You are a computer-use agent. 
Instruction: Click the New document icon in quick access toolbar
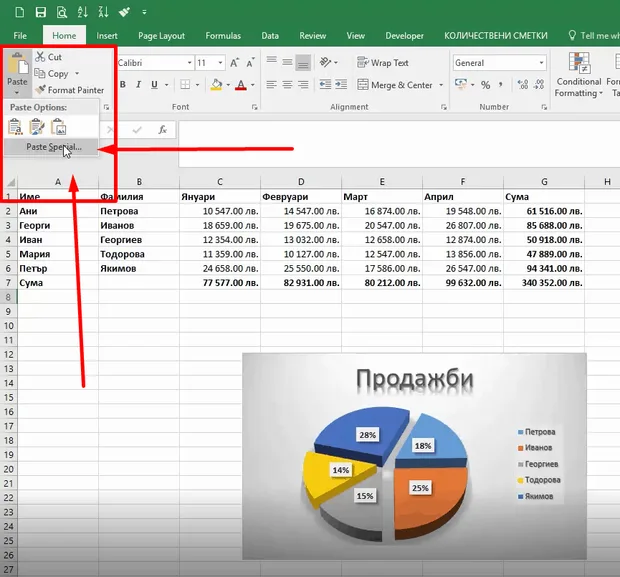coord(19,12)
